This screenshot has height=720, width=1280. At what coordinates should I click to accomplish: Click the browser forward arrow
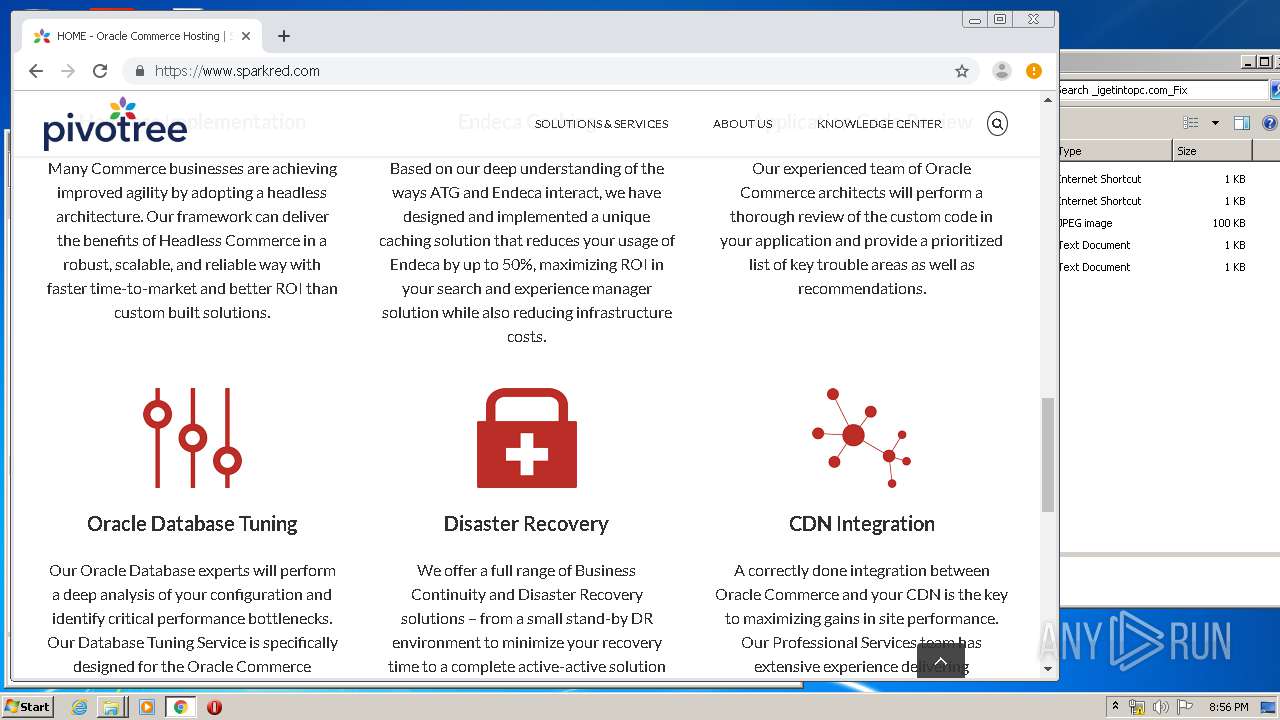tap(68, 71)
